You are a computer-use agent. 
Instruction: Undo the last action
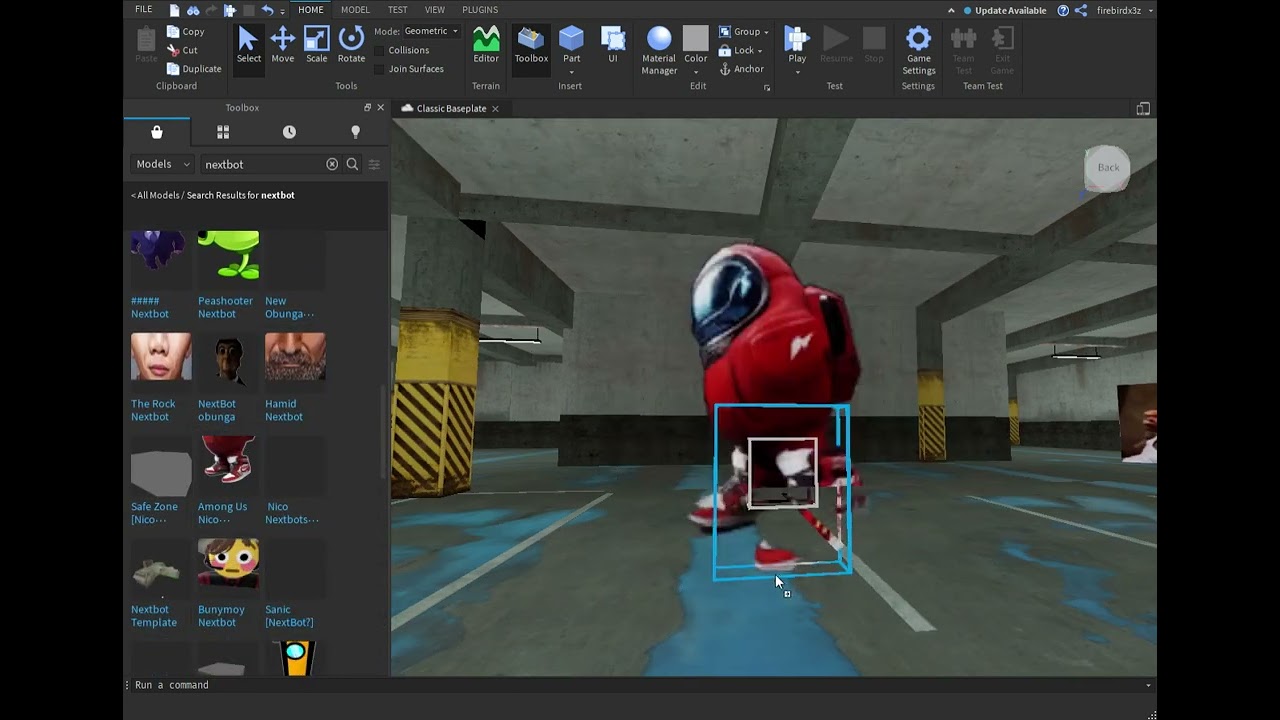click(267, 10)
